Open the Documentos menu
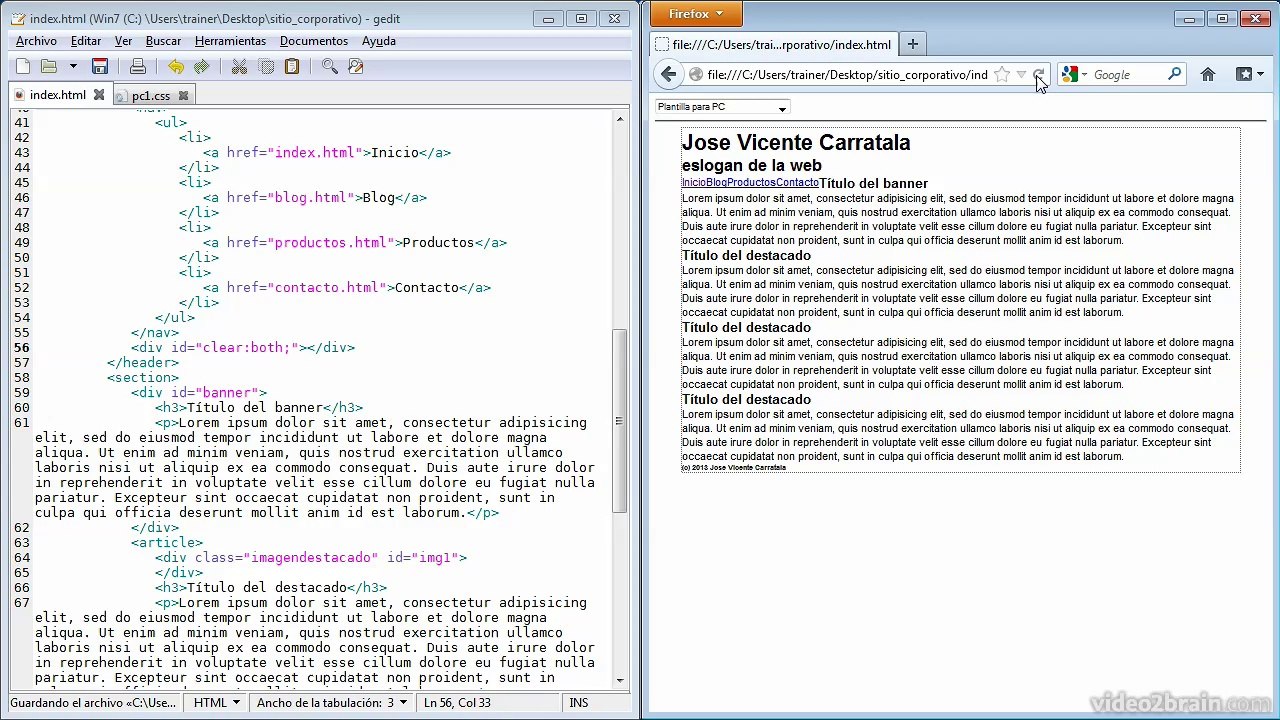This screenshot has width=1280, height=720. [314, 41]
